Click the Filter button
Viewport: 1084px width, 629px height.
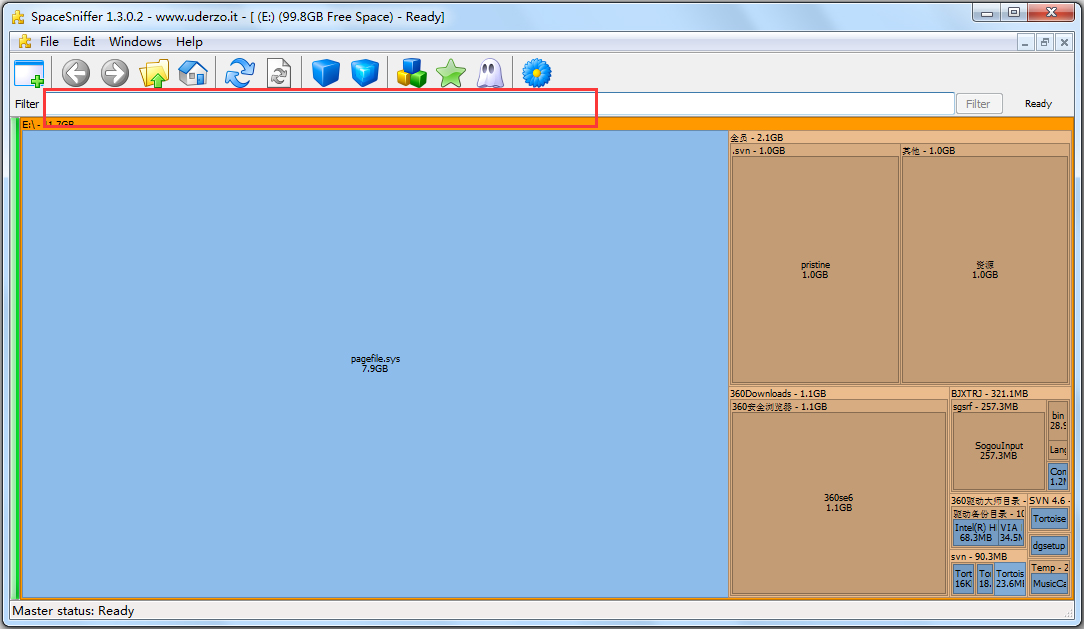click(x=978, y=104)
